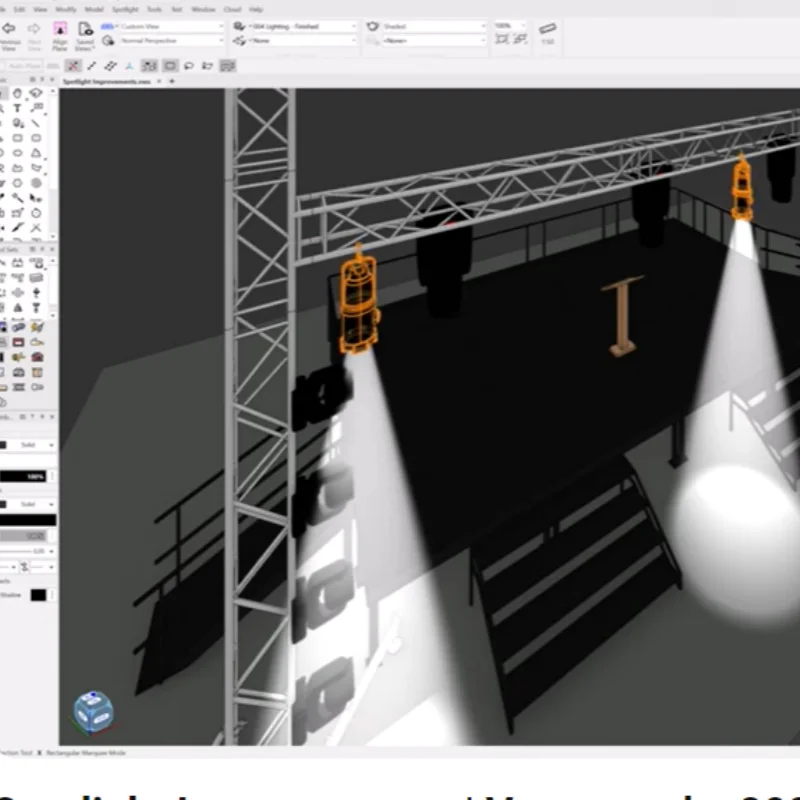Enable Snap to Object constraint
The height and width of the screenshot is (800, 800).
point(91,65)
